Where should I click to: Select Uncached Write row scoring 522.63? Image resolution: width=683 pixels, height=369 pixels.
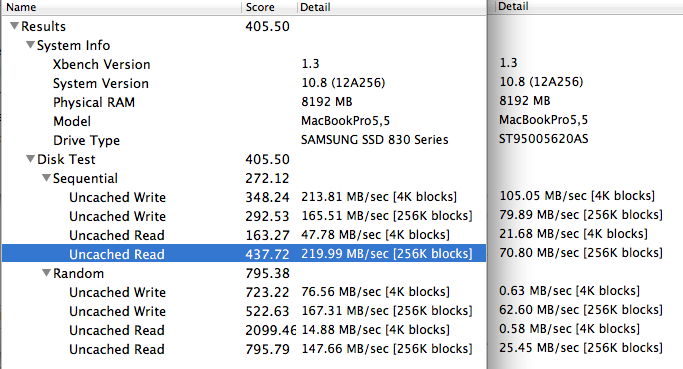pyautogui.click(x=244, y=311)
